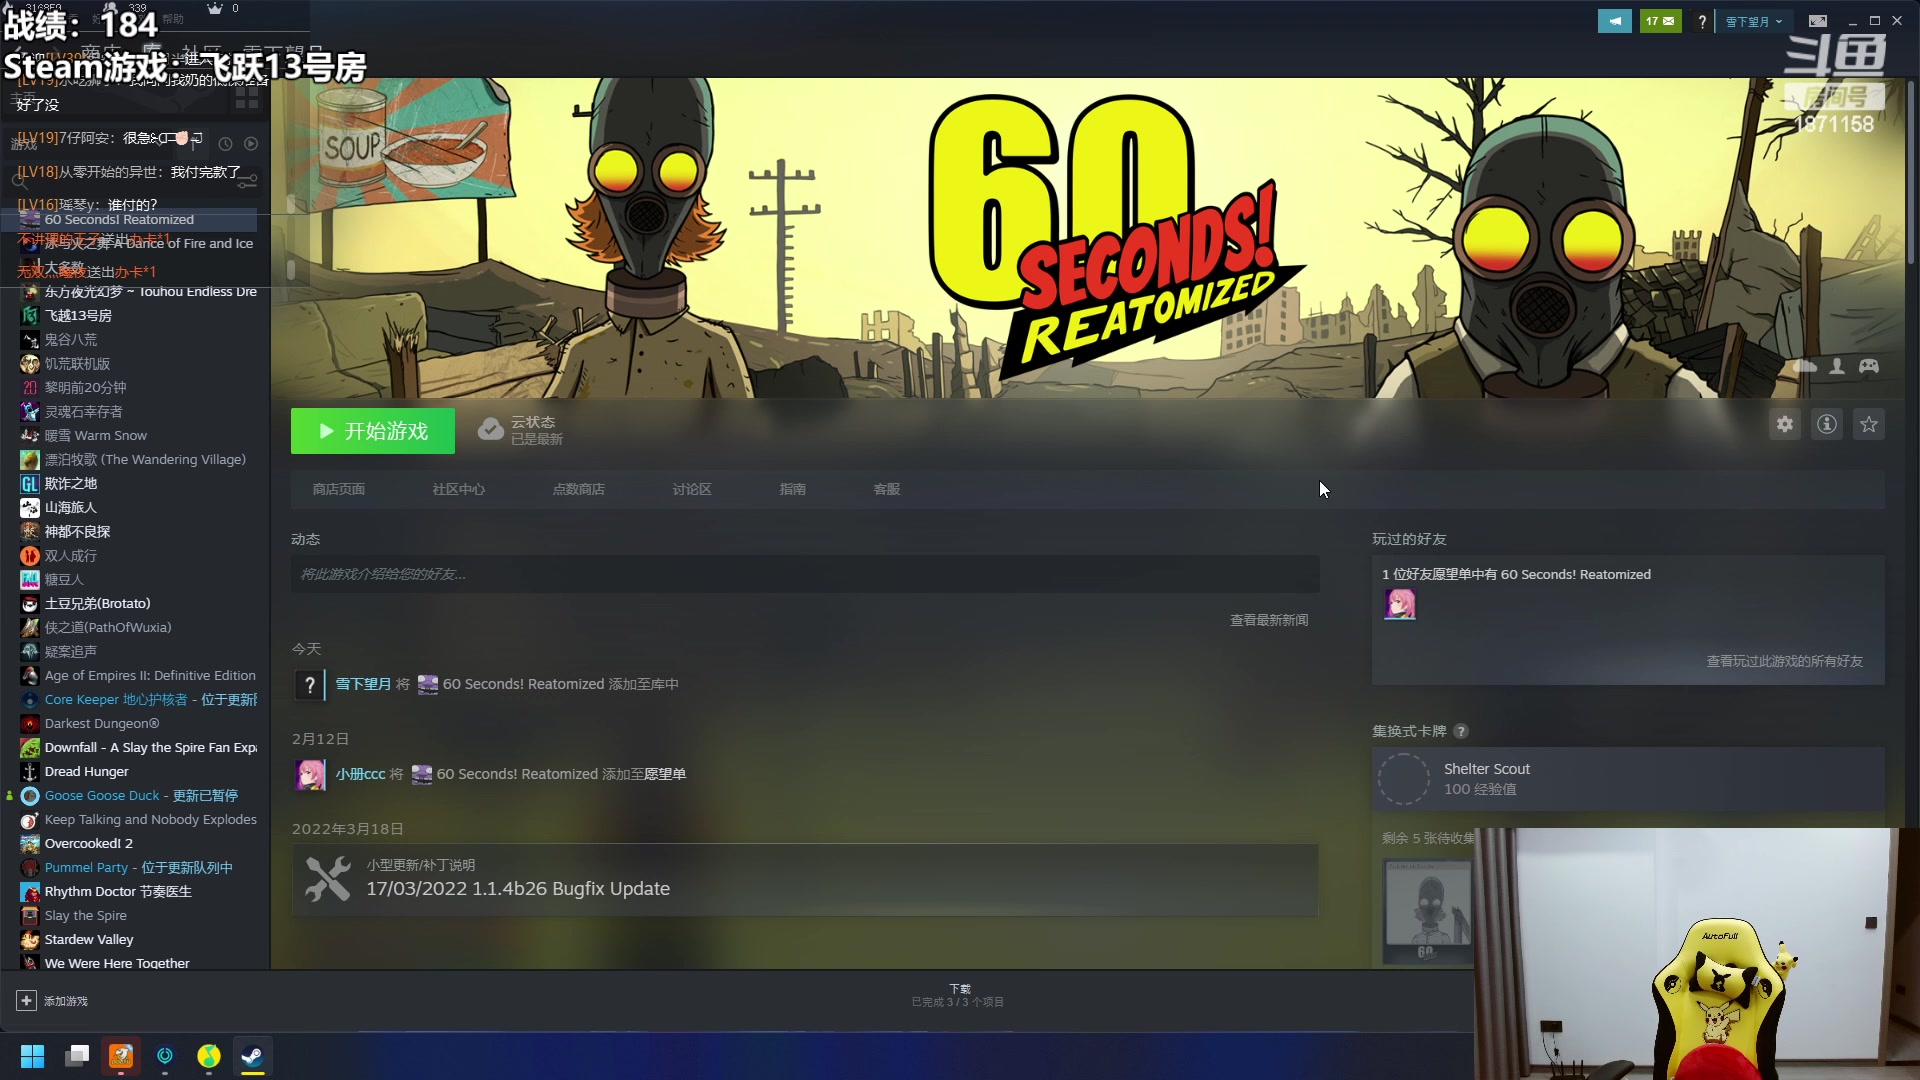Open the 1.1.4b26 Bugfix Update news item
Image resolution: width=1920 pixels, height=1080 pixels.
pyautogui.click(x=805, y=880)
